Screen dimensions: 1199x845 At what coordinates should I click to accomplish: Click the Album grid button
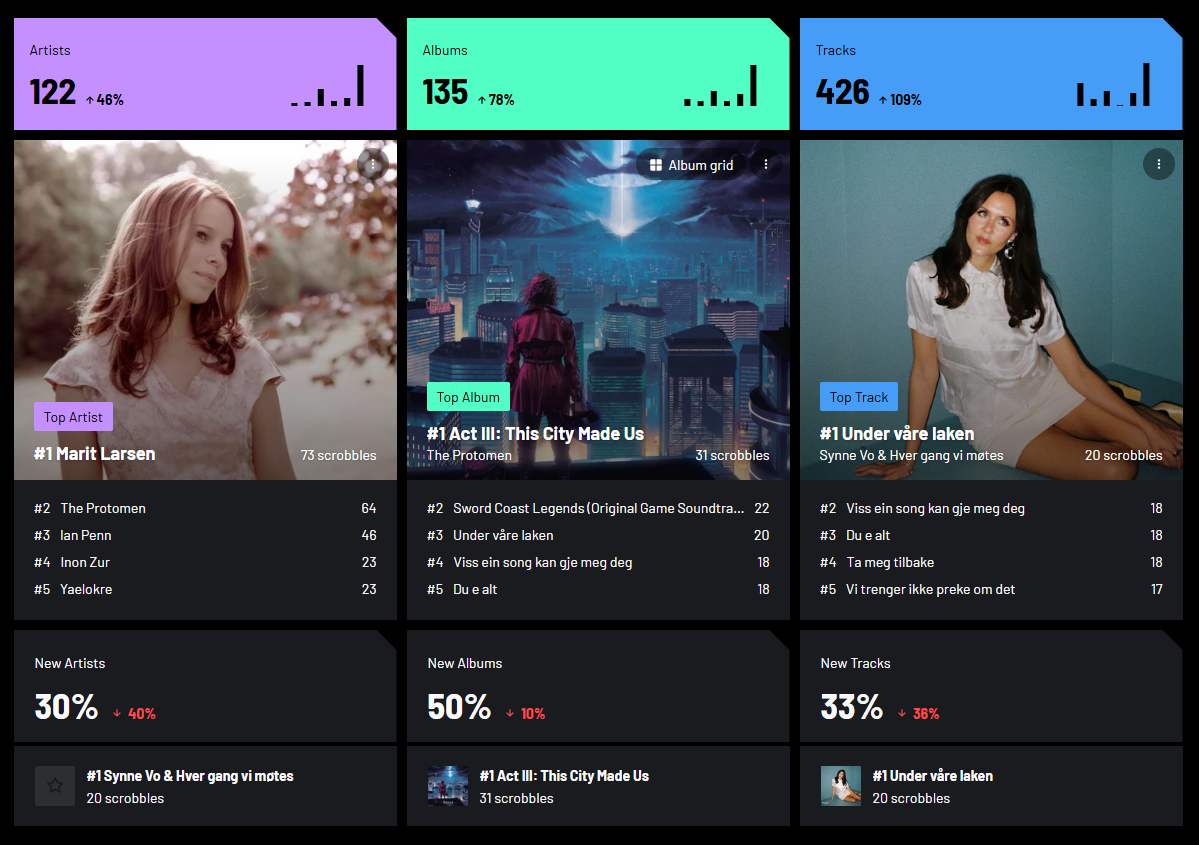tap(691, 165)
